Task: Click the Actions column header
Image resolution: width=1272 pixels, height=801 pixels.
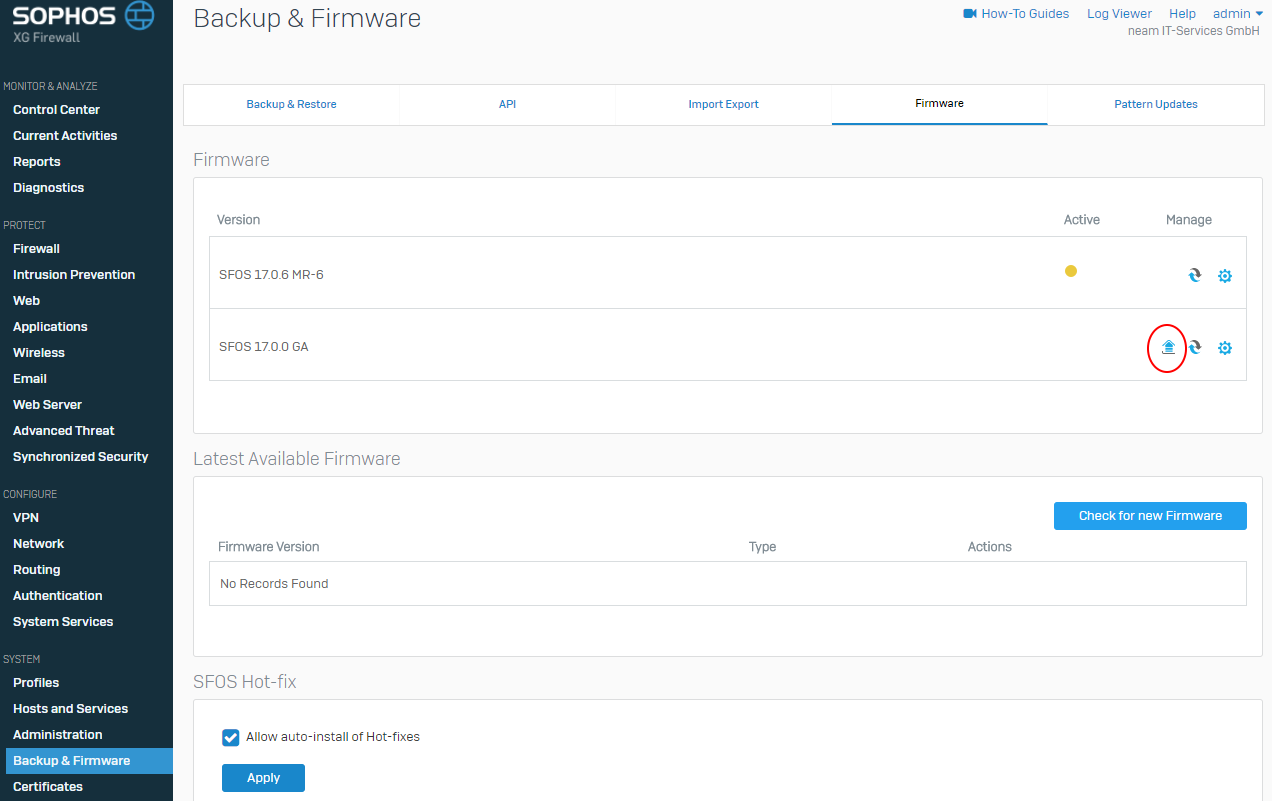Action: 990,547
